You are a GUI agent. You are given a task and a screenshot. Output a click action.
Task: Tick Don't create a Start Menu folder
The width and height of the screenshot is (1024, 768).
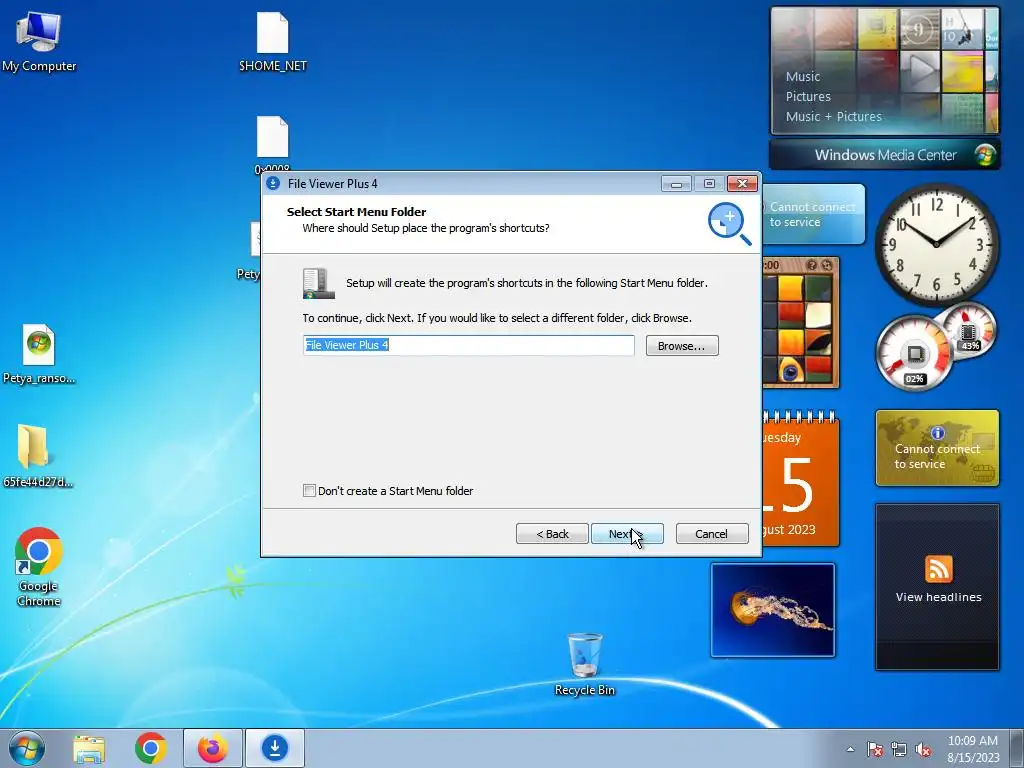point(310,490)
